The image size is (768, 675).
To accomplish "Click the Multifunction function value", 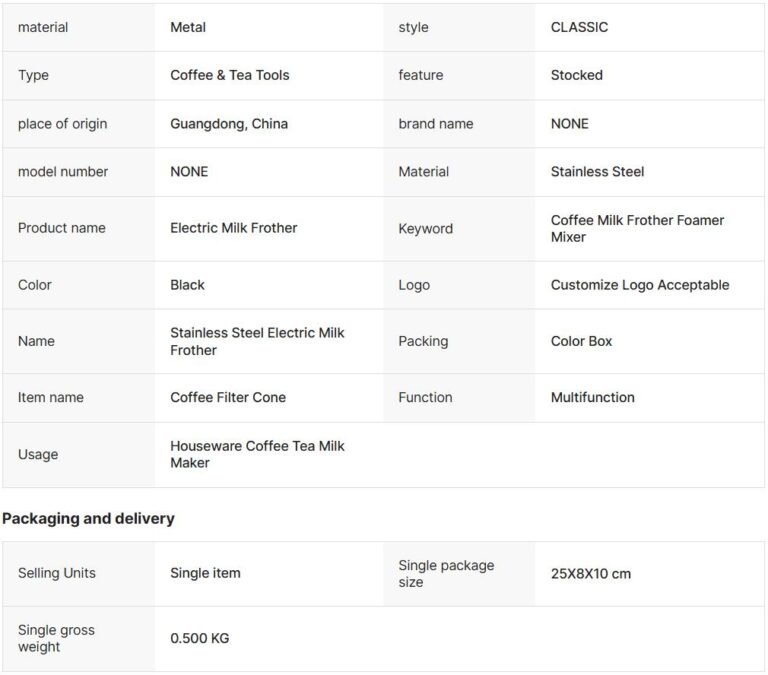I will [x=592, y=397].
